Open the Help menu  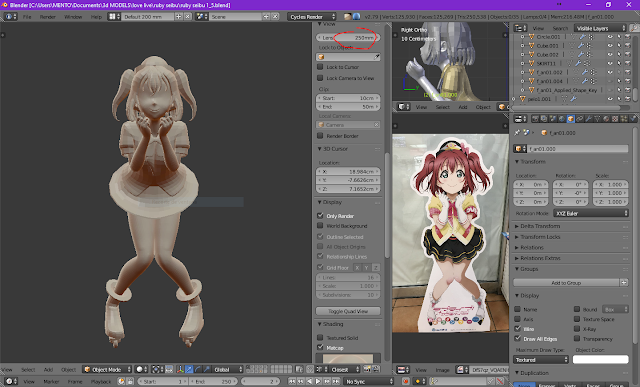coord(96,17)
